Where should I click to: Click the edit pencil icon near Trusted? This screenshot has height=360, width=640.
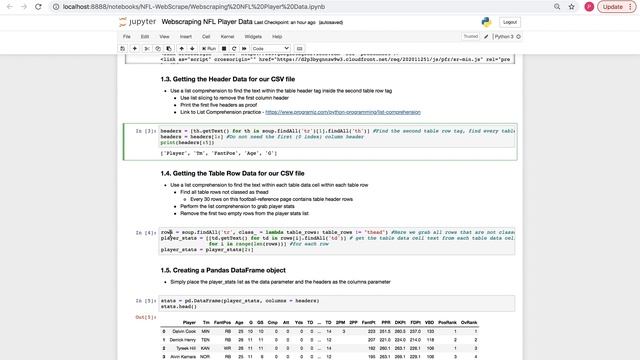[x=486, y=37]
